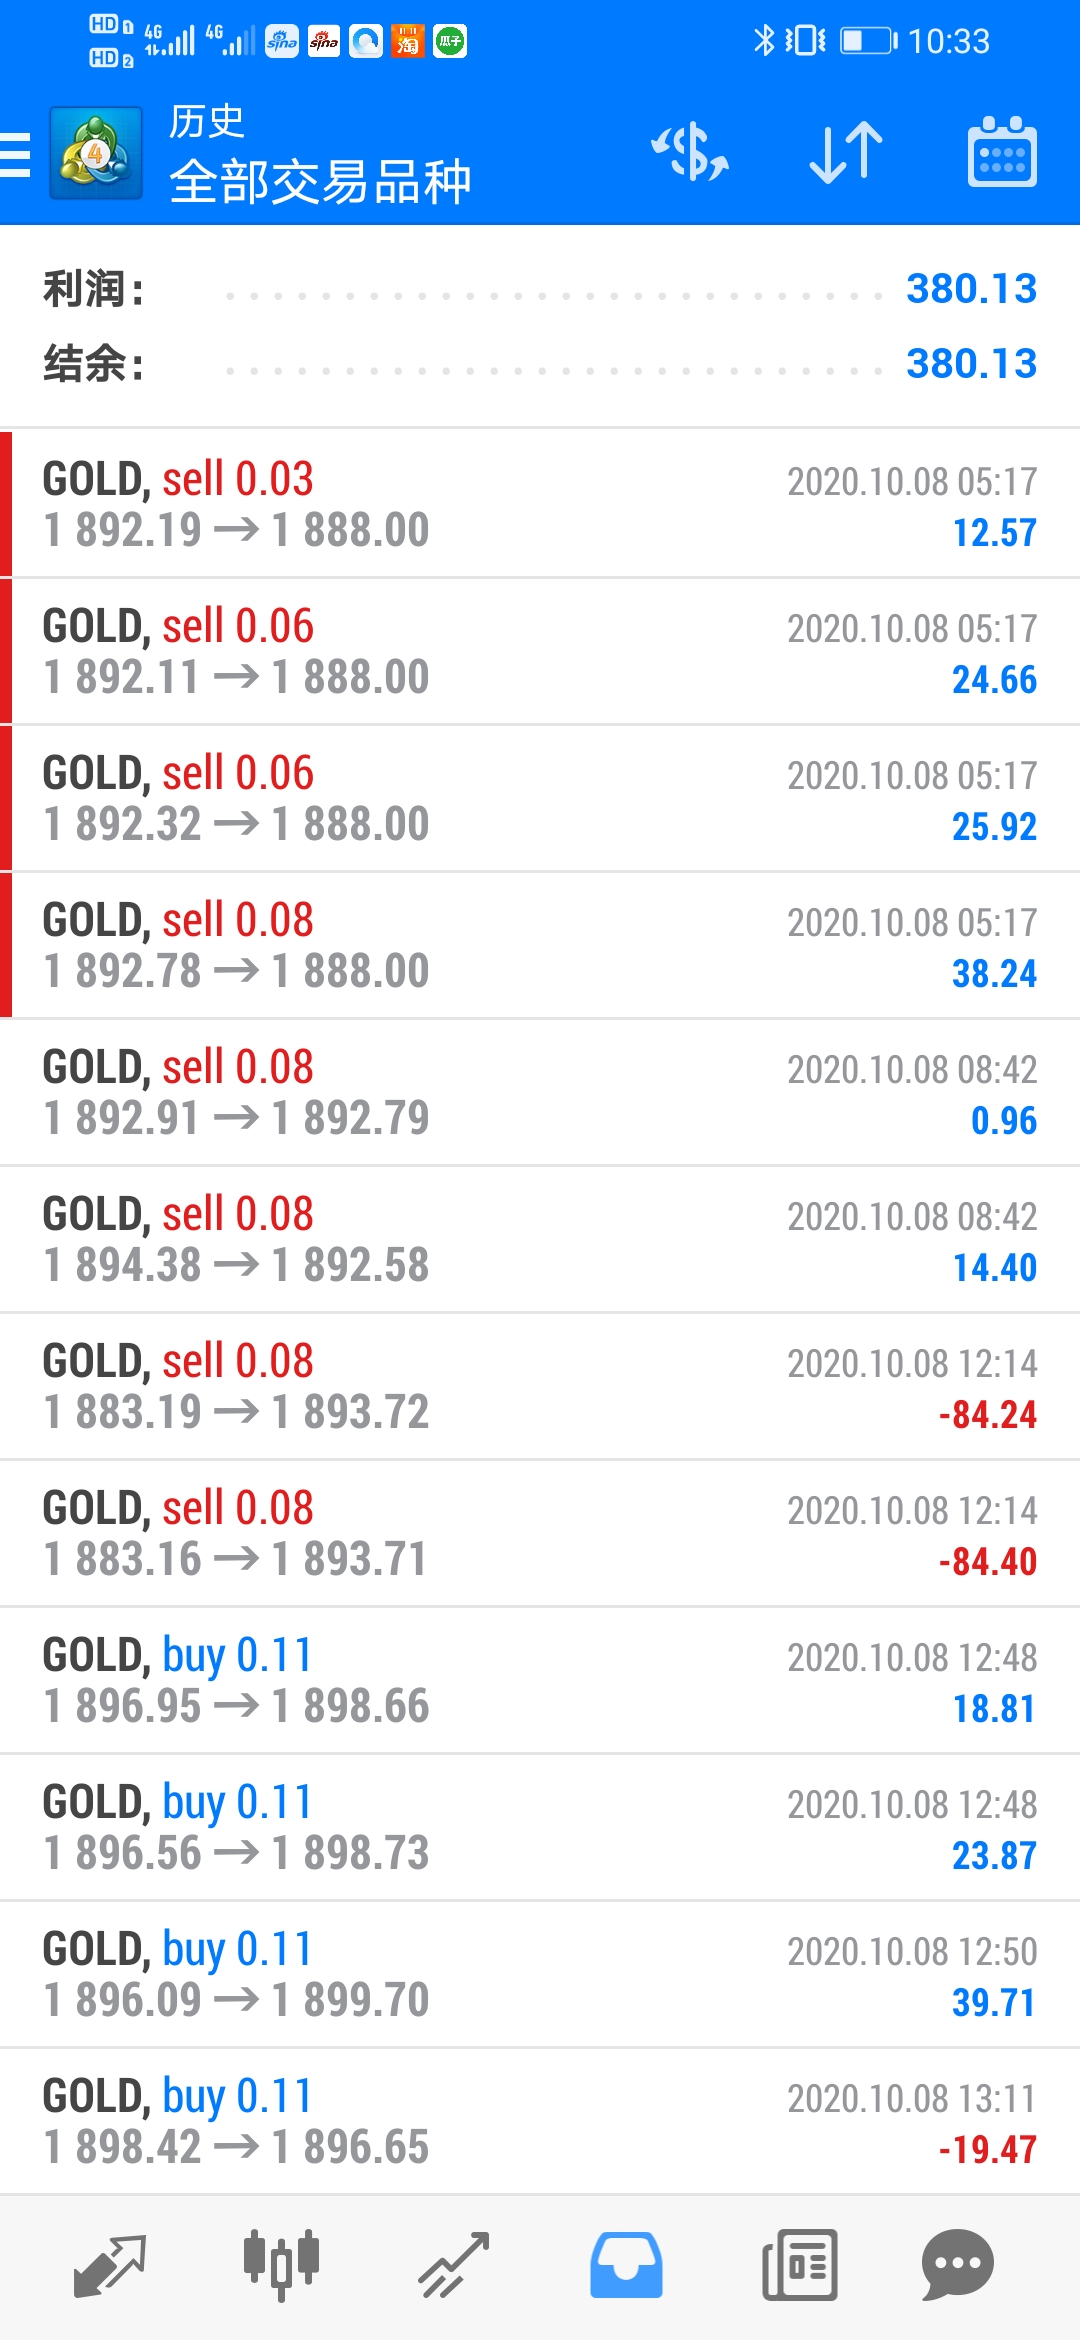This screenshot has width=1080, height=2340.
Task: Select the buy trade losing -19.47
Action: coord(540,2121)
